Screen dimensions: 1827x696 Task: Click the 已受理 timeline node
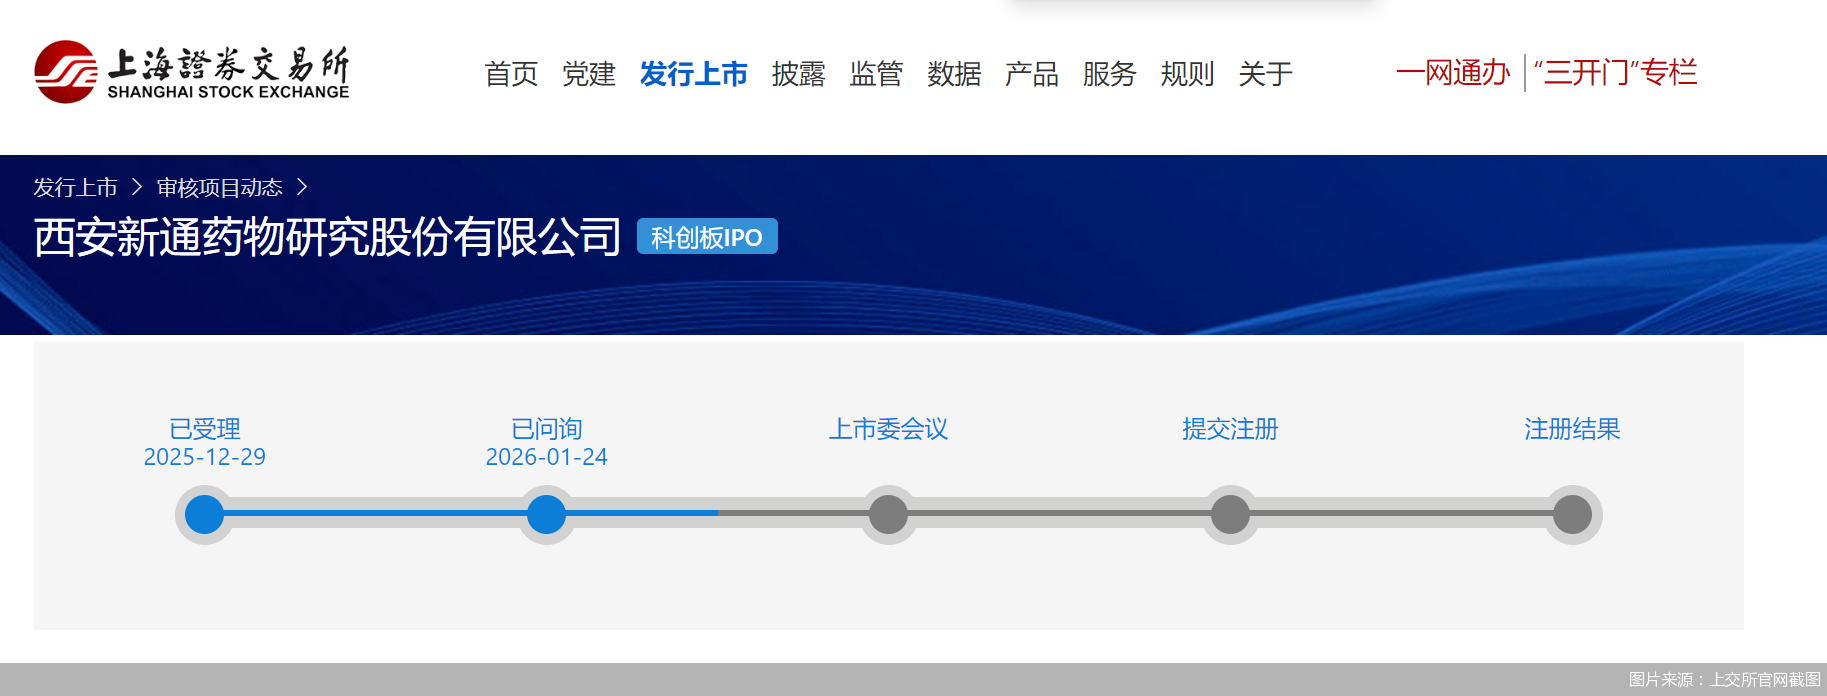coord(205,515)
